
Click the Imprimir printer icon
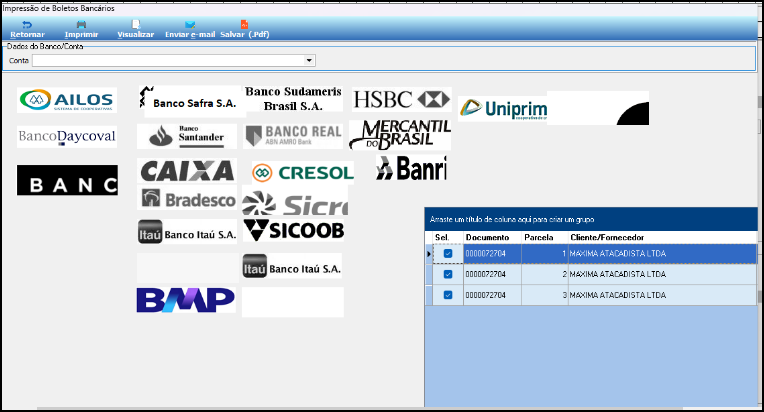pyautogui.click(x=81, y=25)
